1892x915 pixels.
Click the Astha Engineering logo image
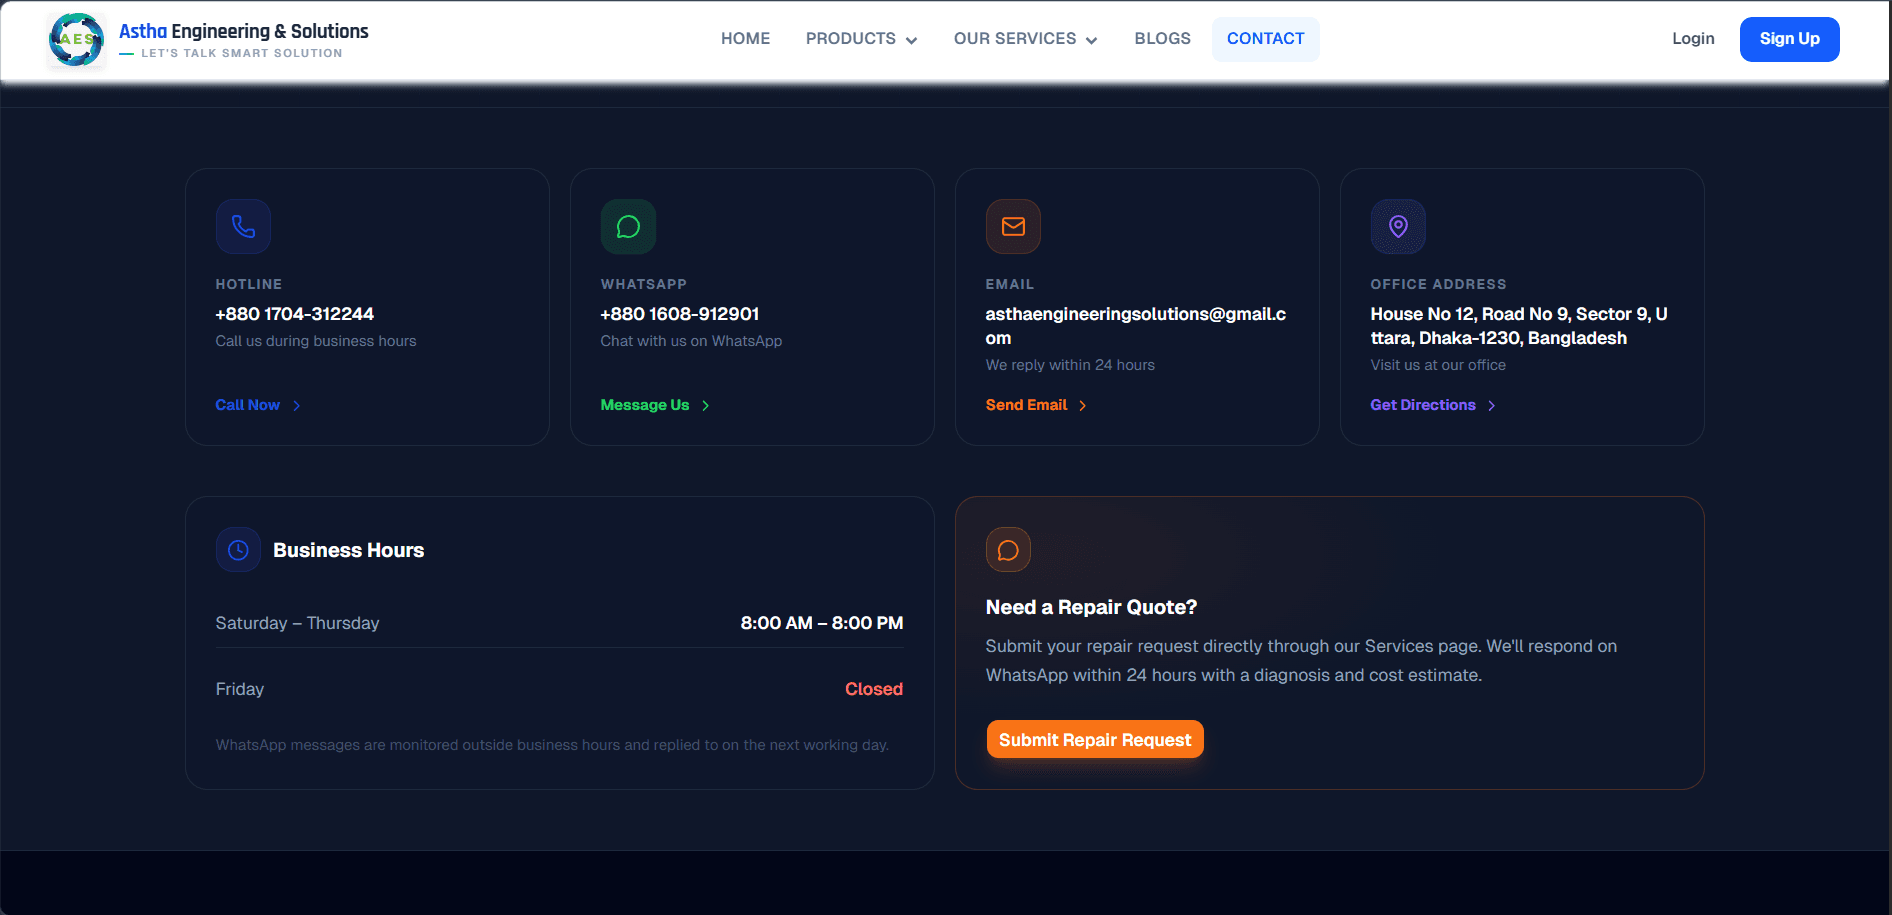(x=76, y=40)
